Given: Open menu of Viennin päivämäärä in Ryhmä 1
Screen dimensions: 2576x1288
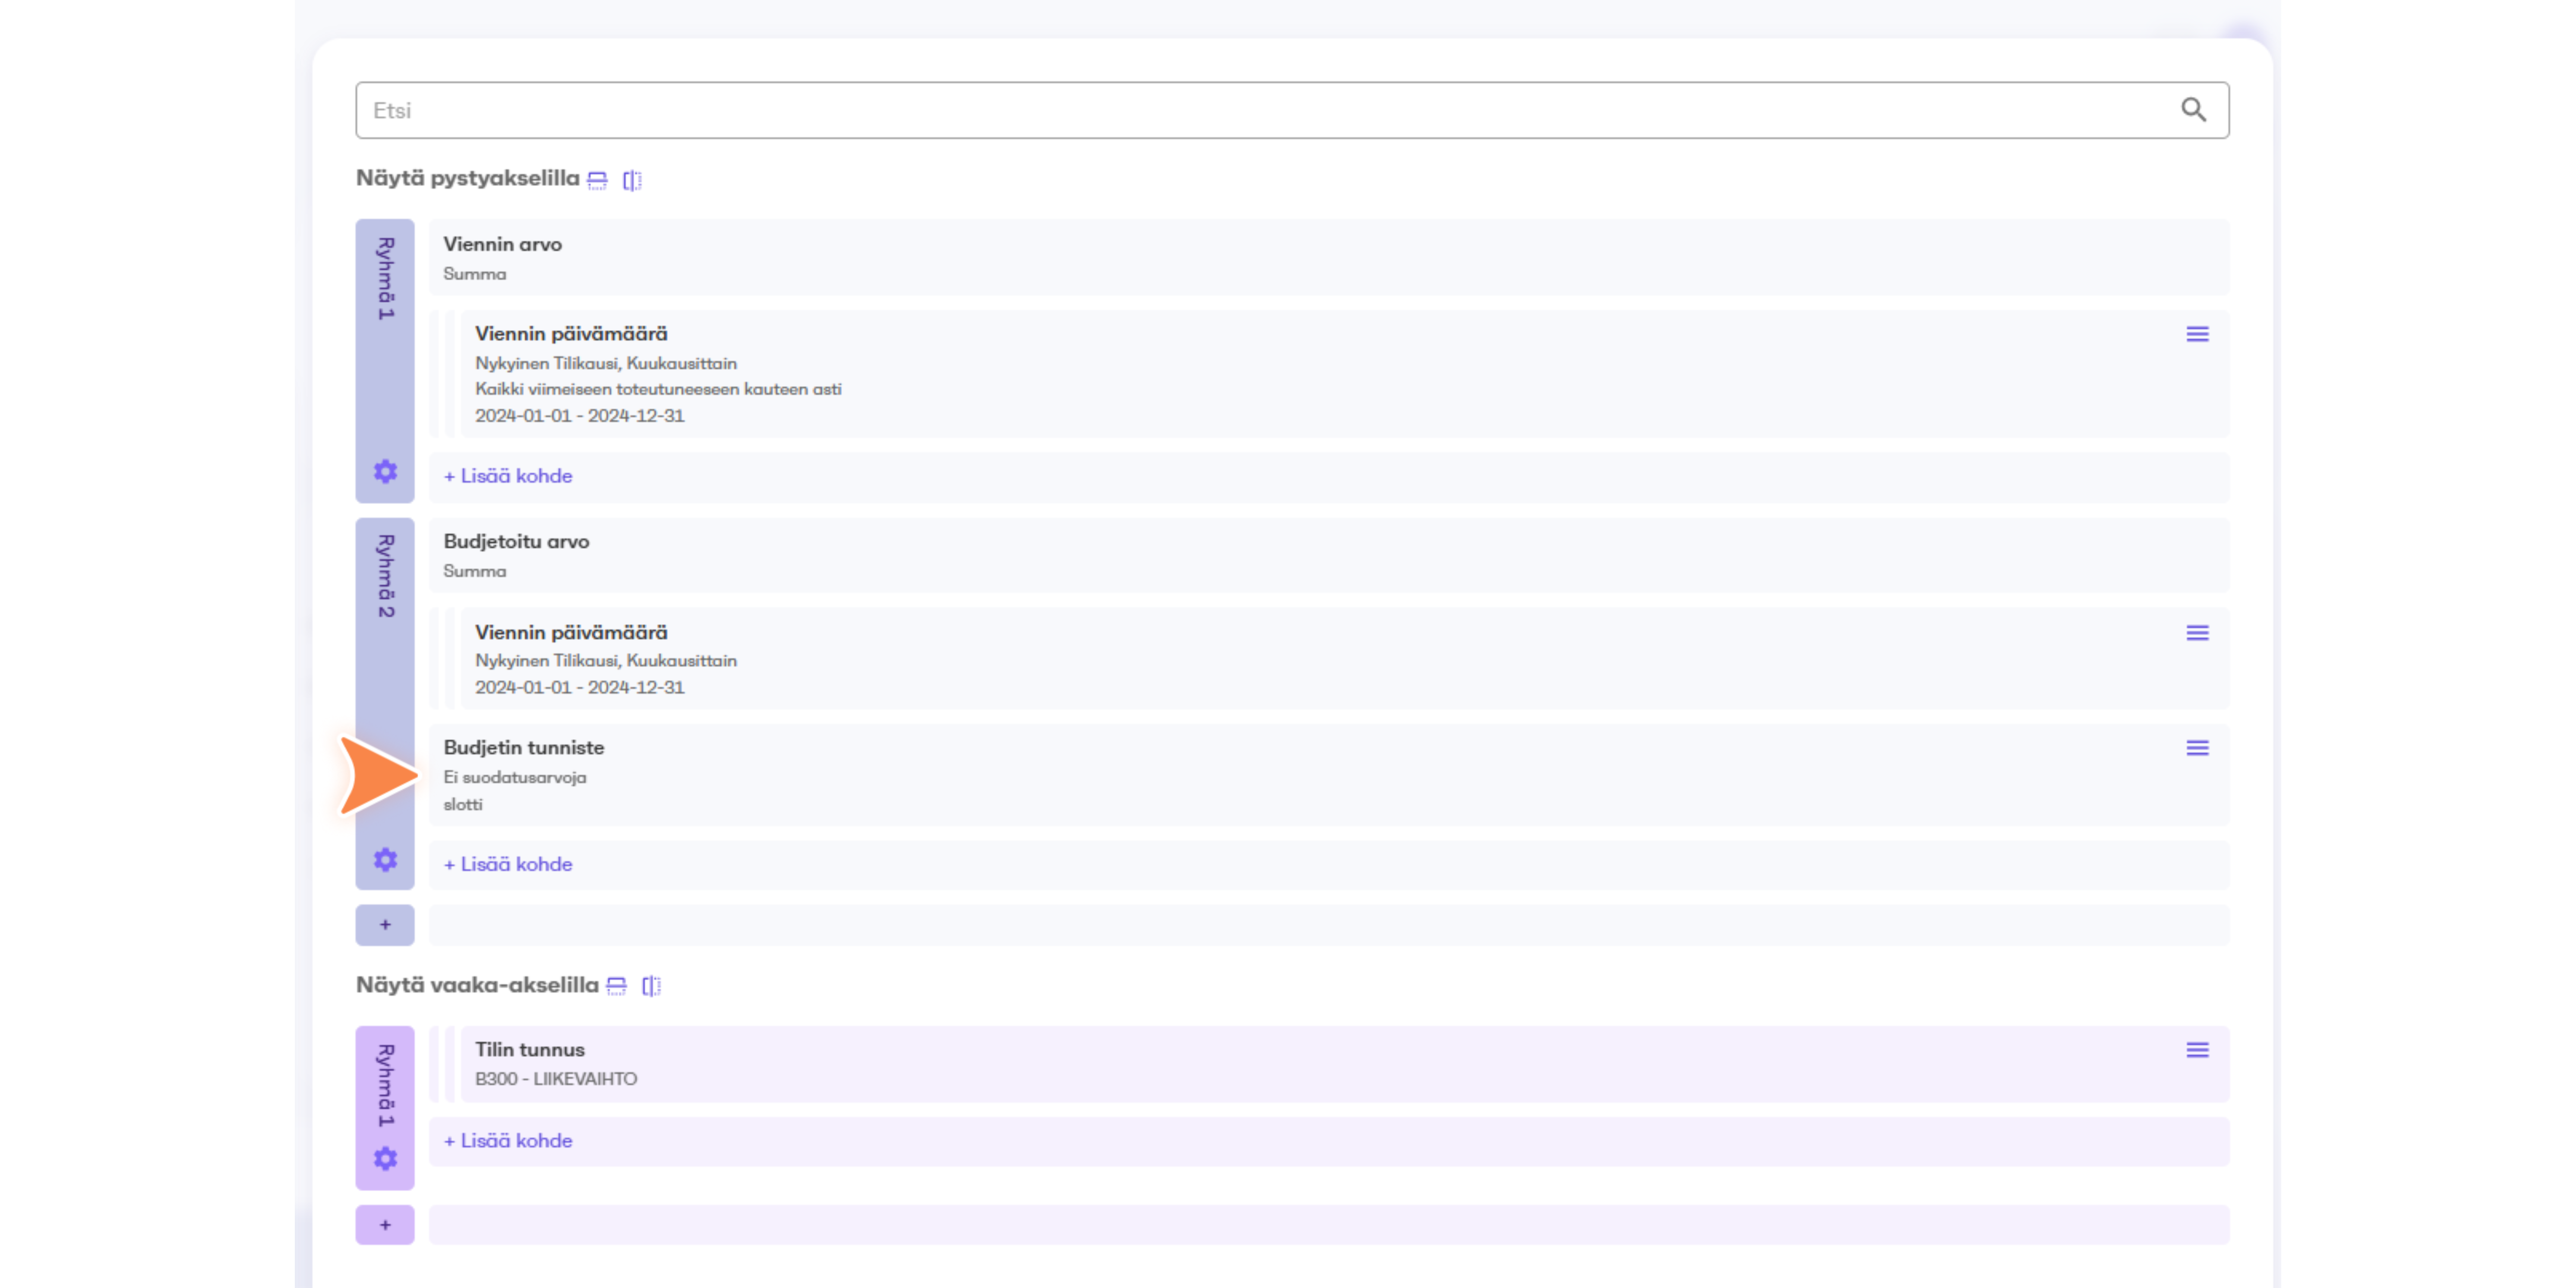Looking at the screenshot, I should pos(2197,334).
